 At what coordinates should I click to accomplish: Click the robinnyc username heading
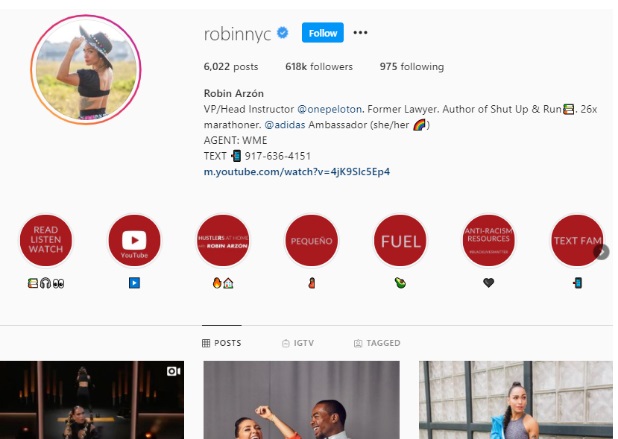pyautogui.click(x=237, y=34)
